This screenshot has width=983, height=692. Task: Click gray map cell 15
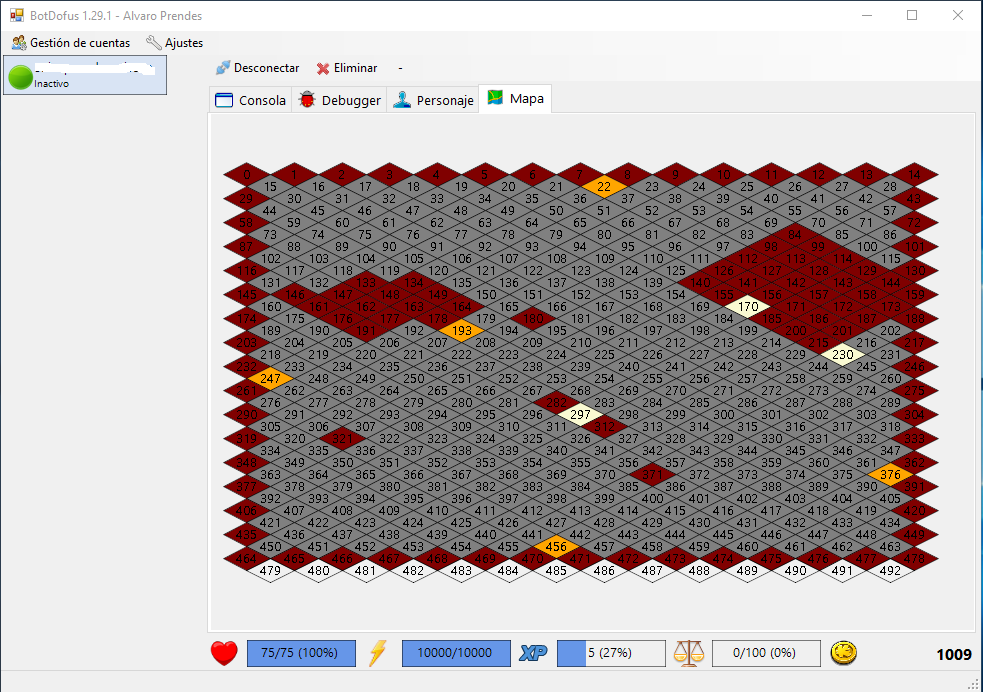pos(270,186)
